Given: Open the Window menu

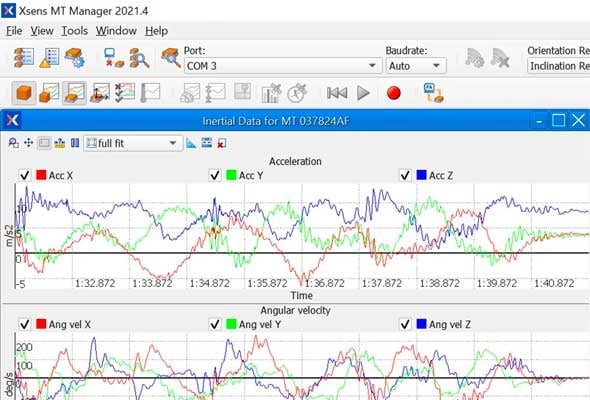Looking at the screenshot, I should coord(116,31).
